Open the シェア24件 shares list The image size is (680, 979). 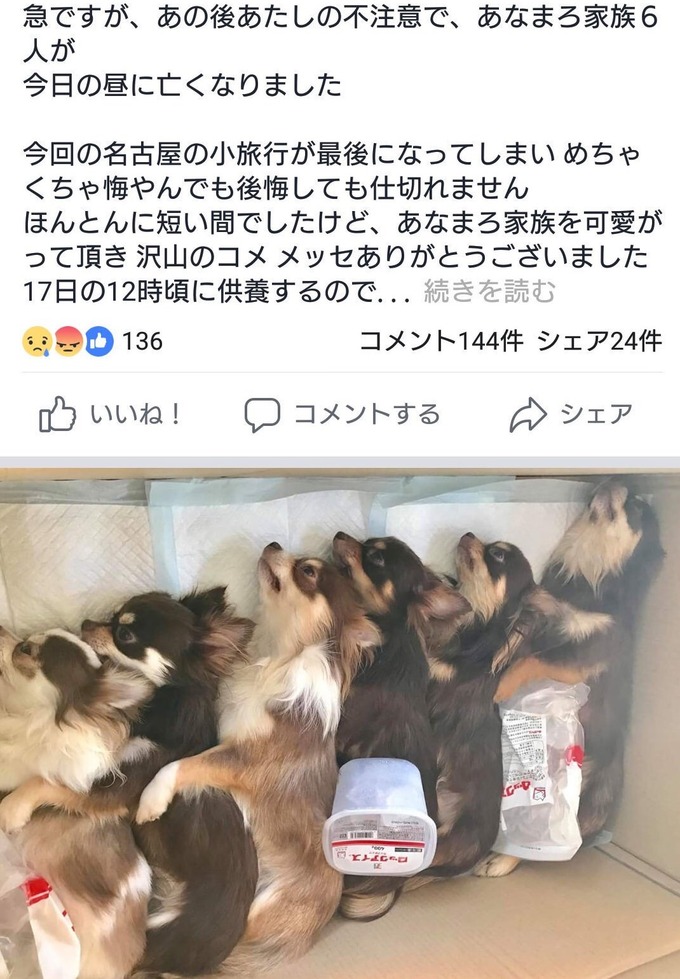pos(599,341)
